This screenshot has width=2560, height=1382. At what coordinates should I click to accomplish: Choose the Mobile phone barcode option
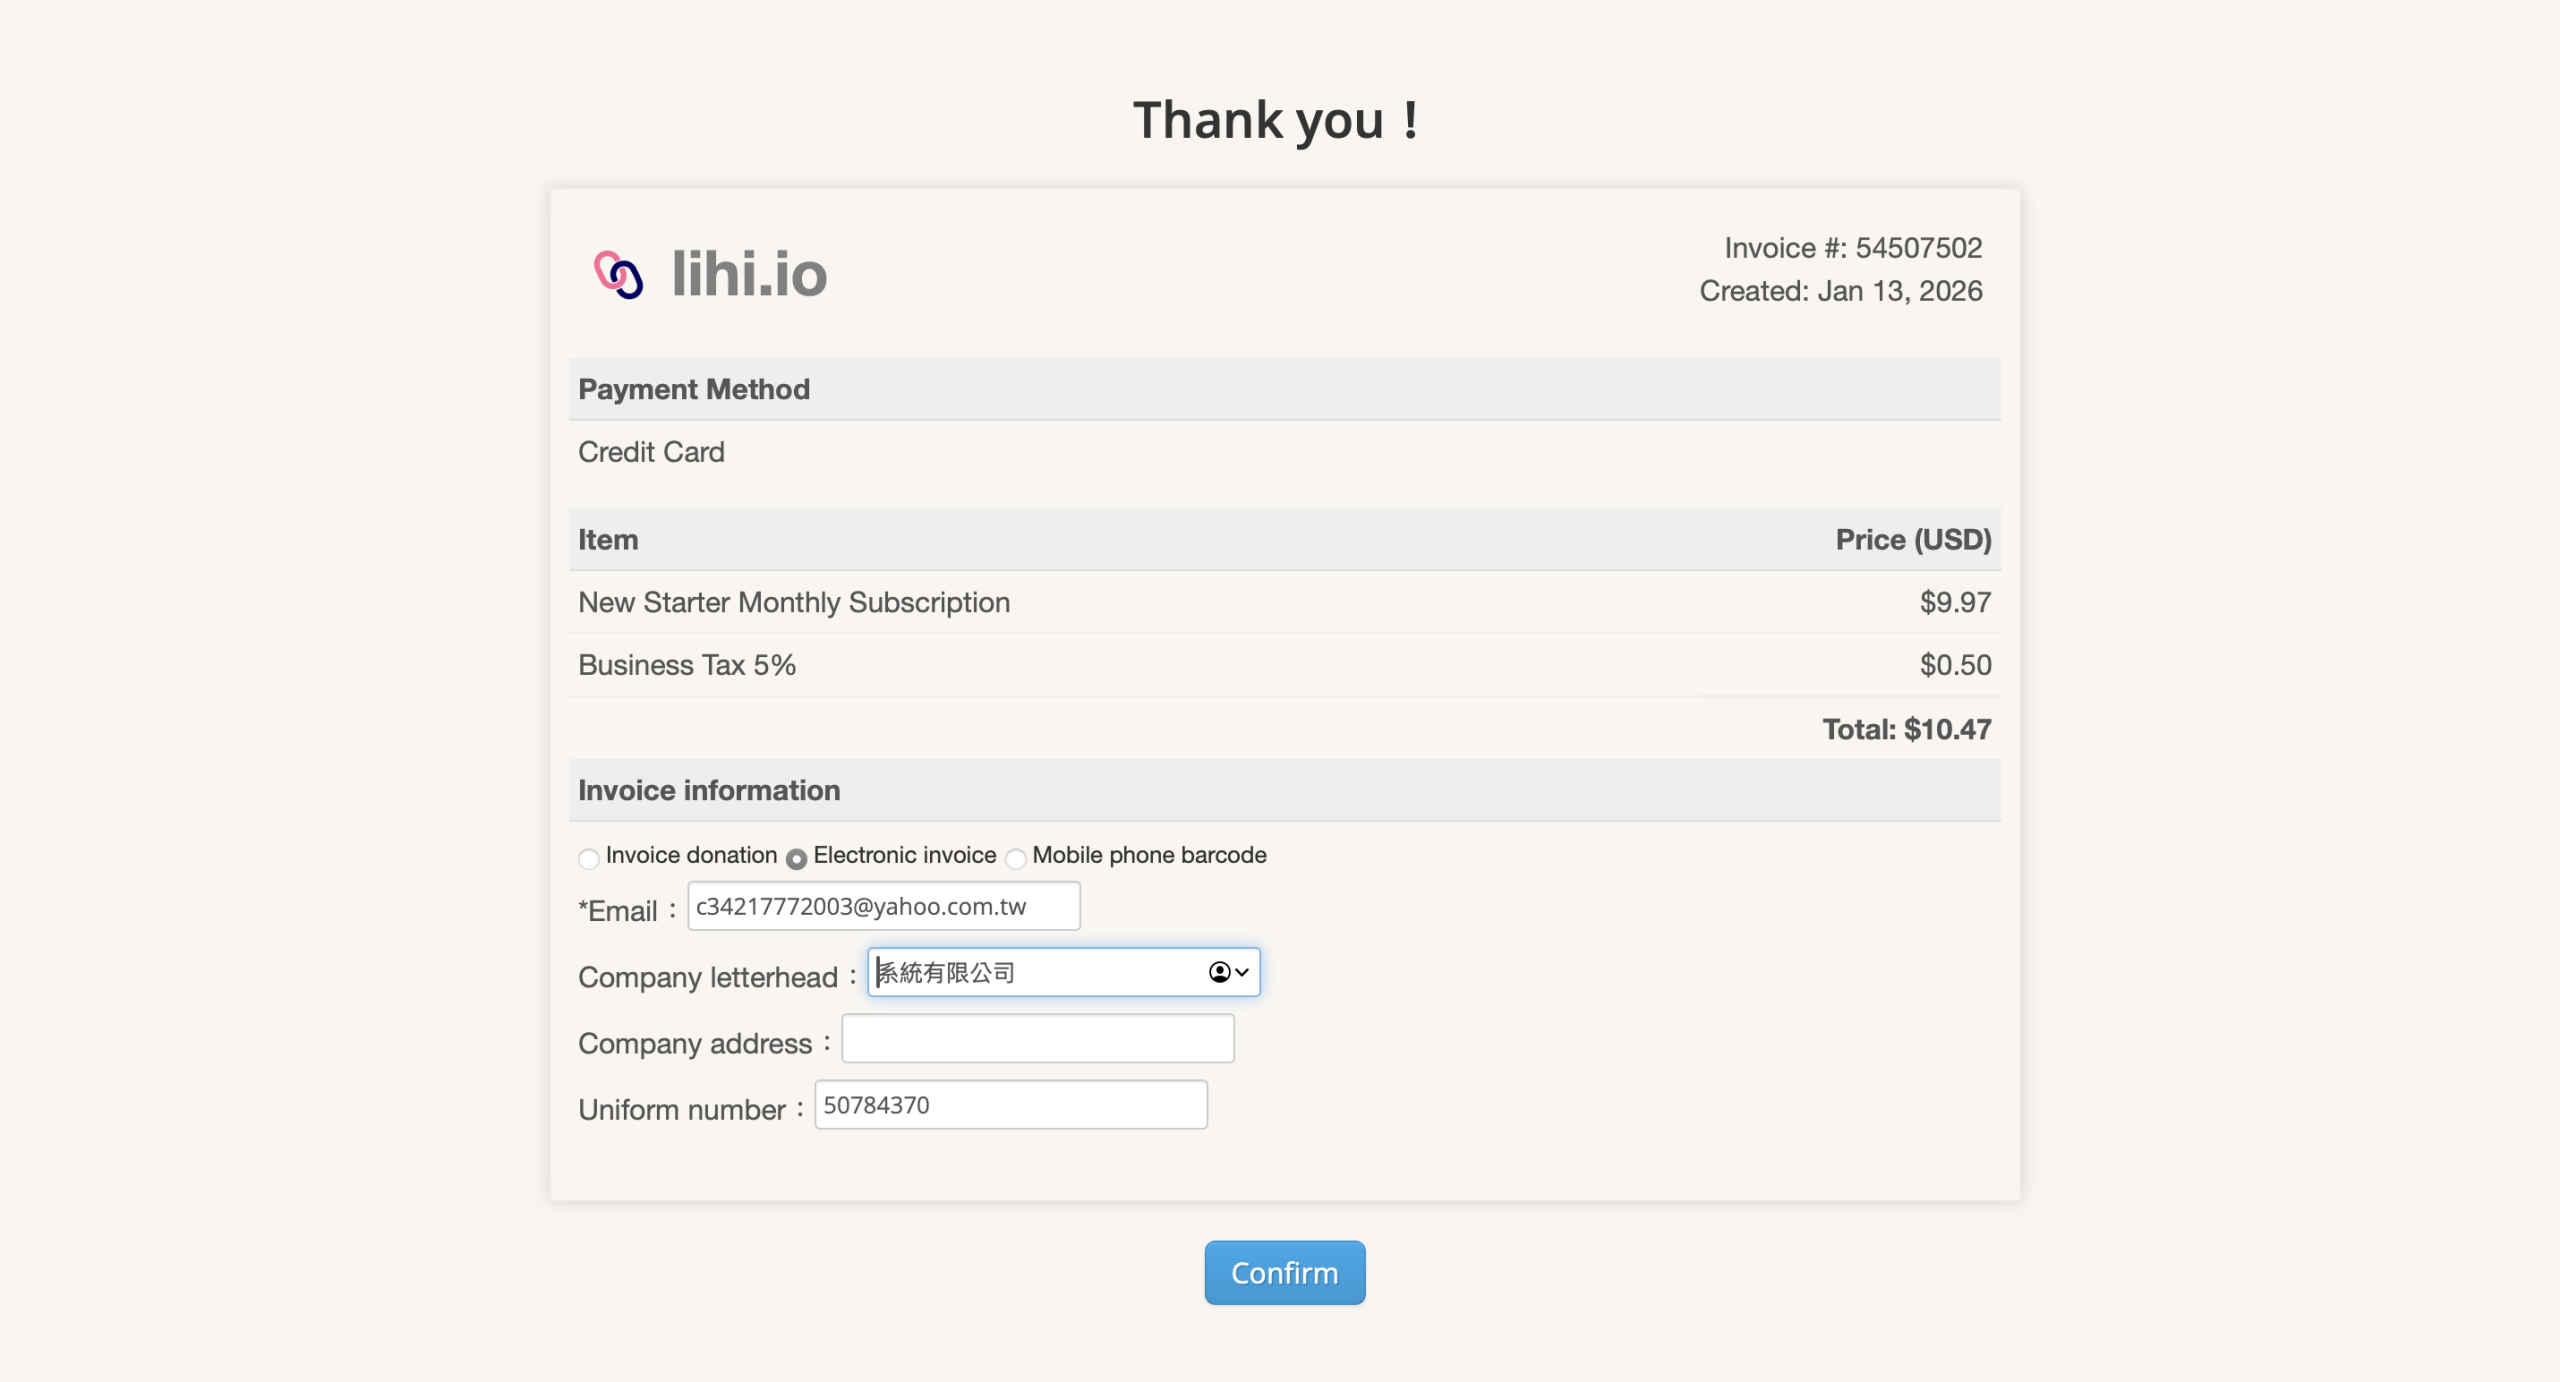1016,858
